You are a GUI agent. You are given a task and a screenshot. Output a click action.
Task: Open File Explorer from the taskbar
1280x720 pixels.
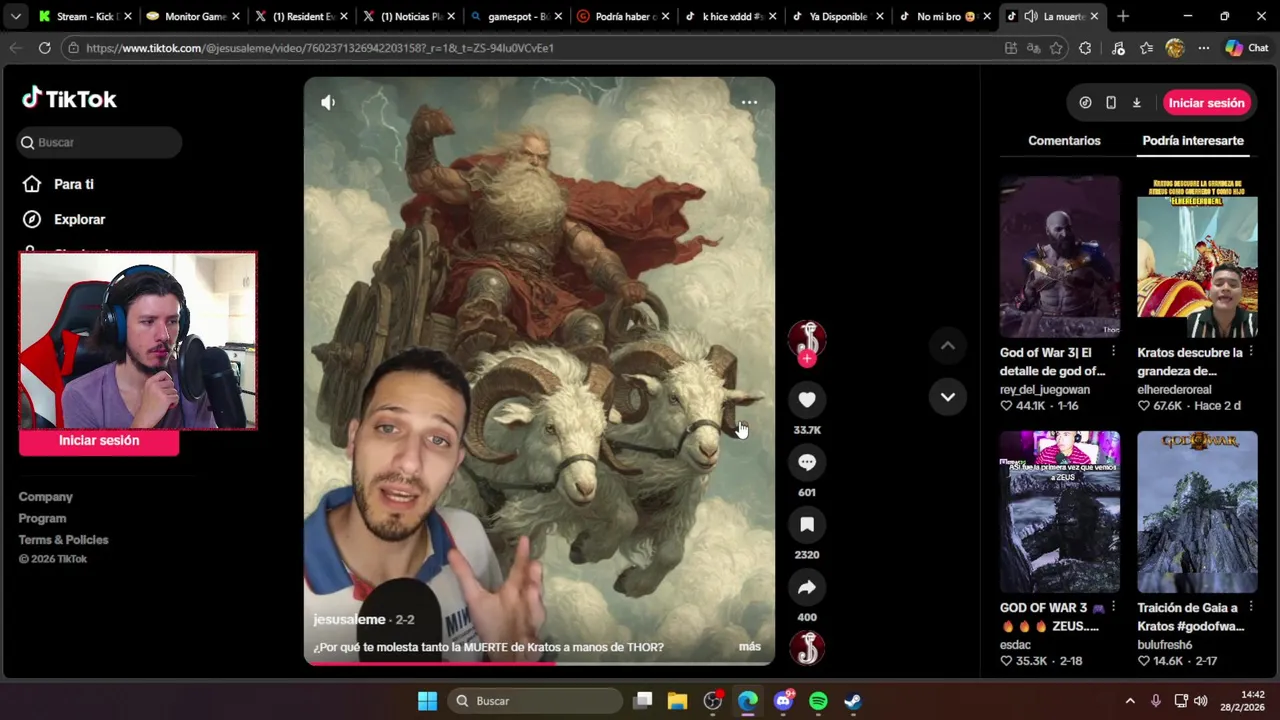tap(677, 701)
